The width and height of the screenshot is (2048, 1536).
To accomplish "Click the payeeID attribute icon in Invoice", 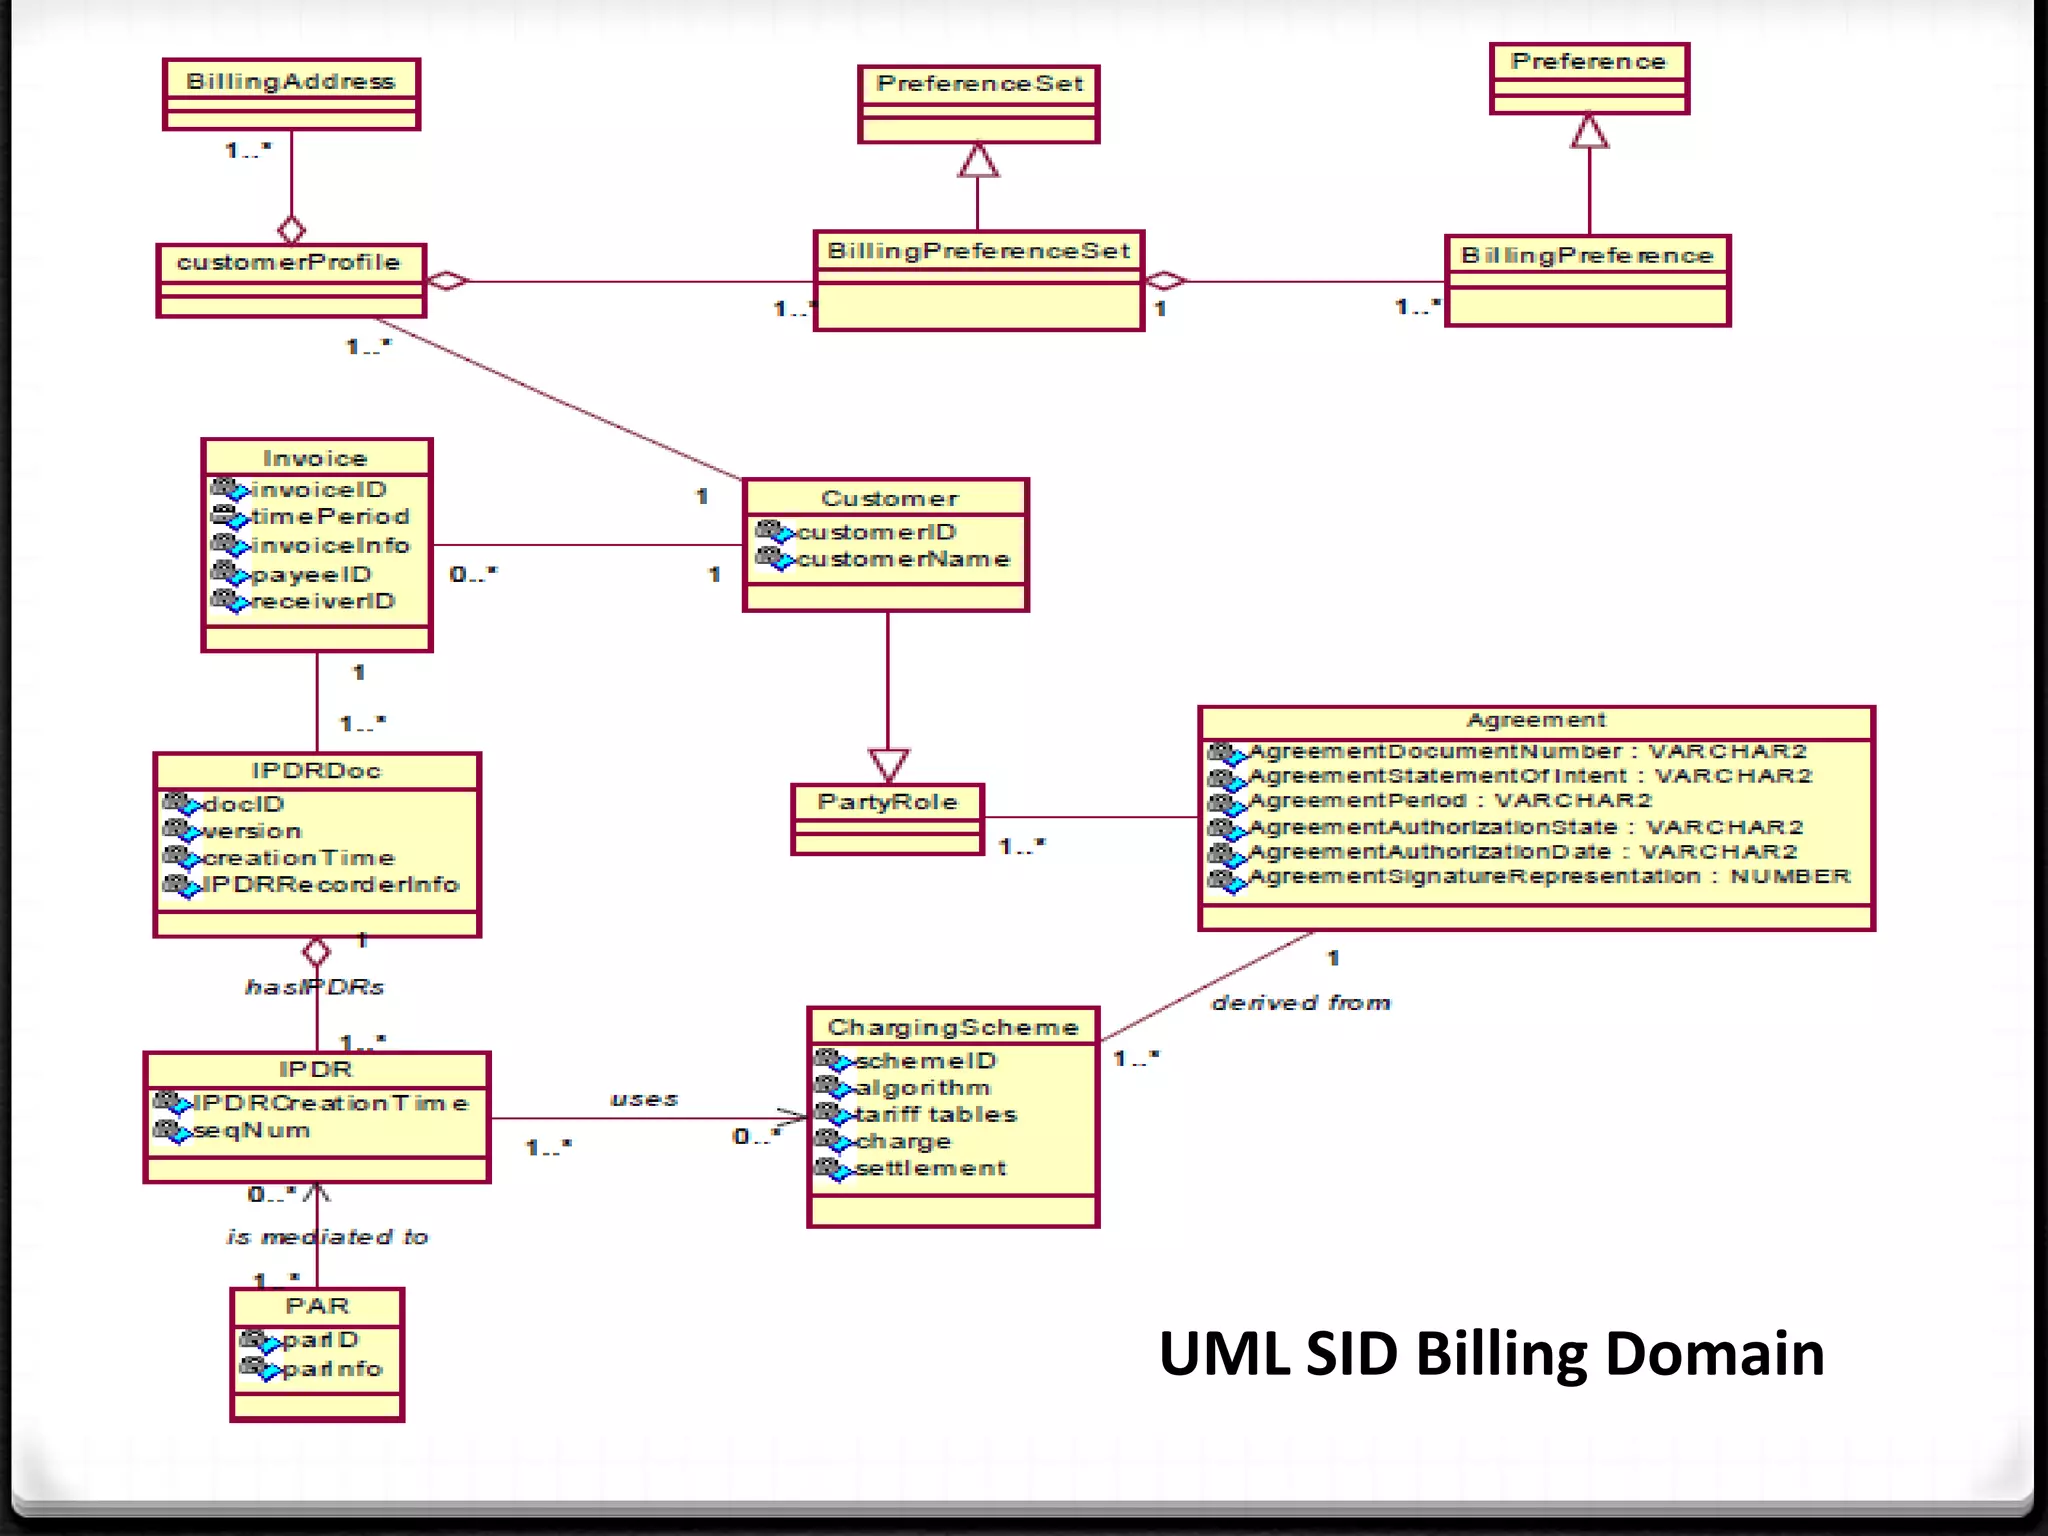I will [229, 574].
